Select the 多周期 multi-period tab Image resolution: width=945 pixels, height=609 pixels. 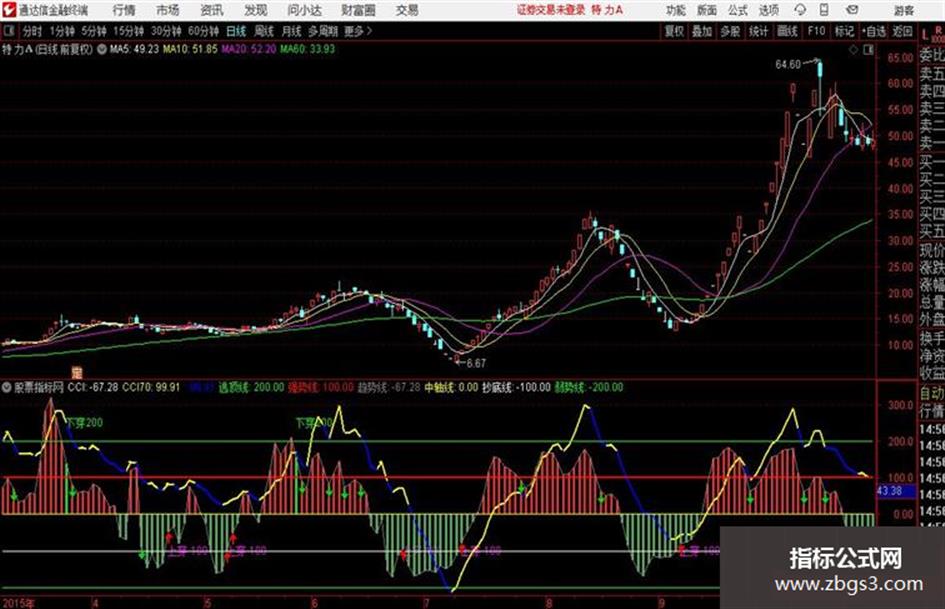[x=323, y=31]
